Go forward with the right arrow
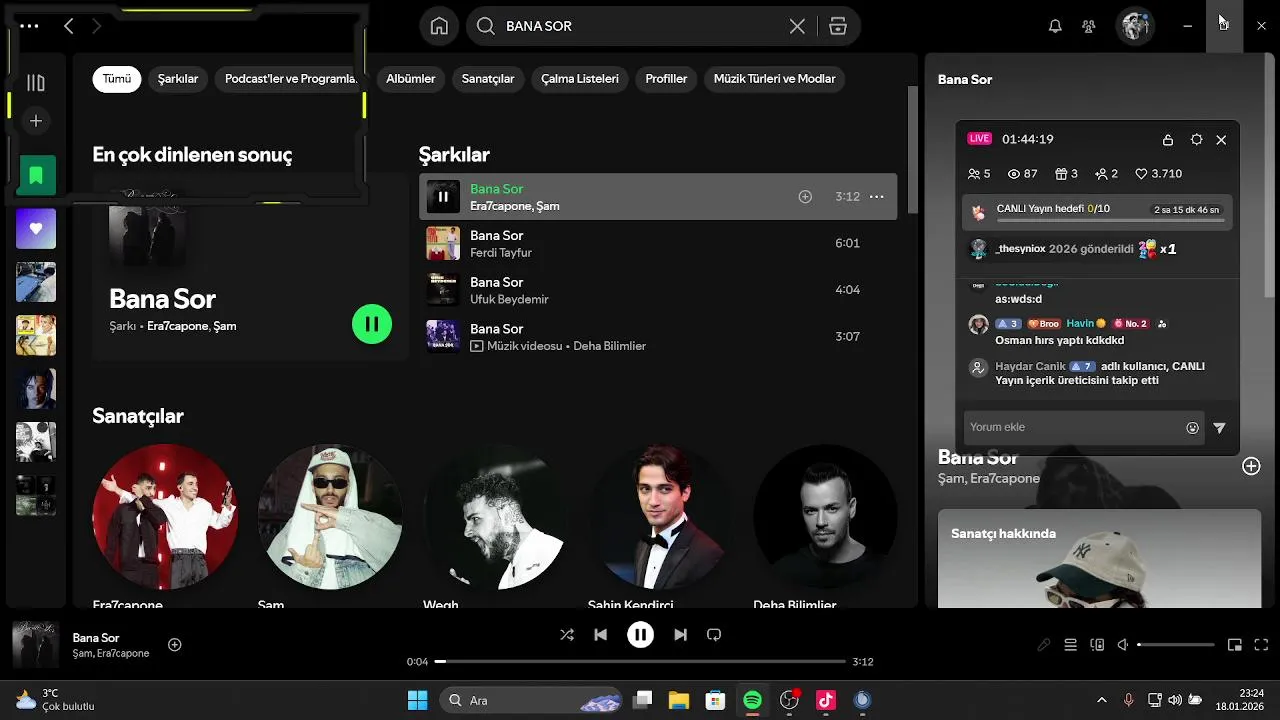Screen dimensions: 1280x720 click(97, 26)
